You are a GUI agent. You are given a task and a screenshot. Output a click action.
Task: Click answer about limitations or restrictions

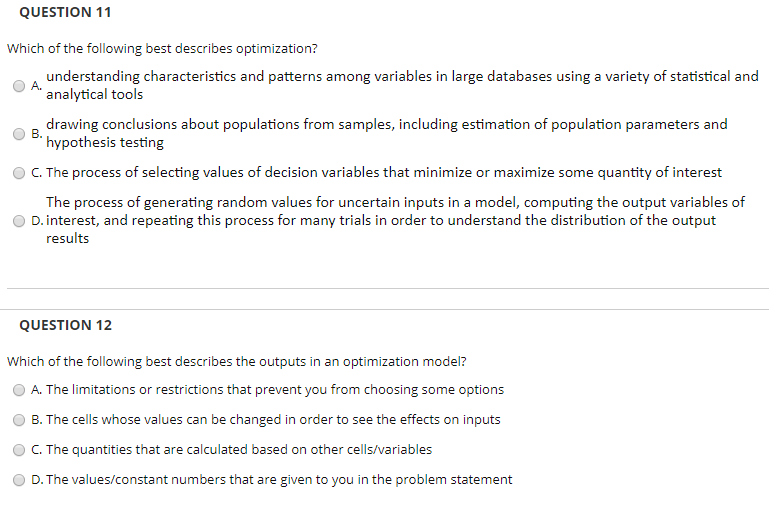[275, 389]
